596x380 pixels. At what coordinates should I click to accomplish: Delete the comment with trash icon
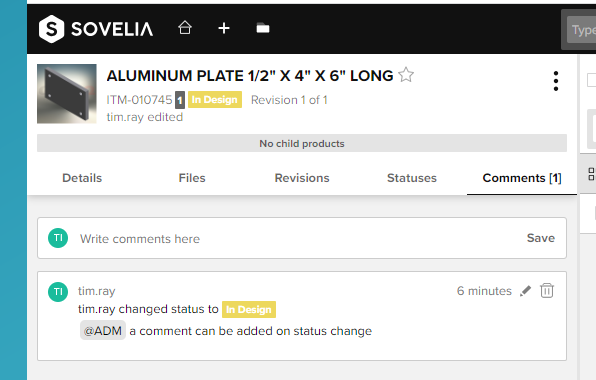coord(547,291)
